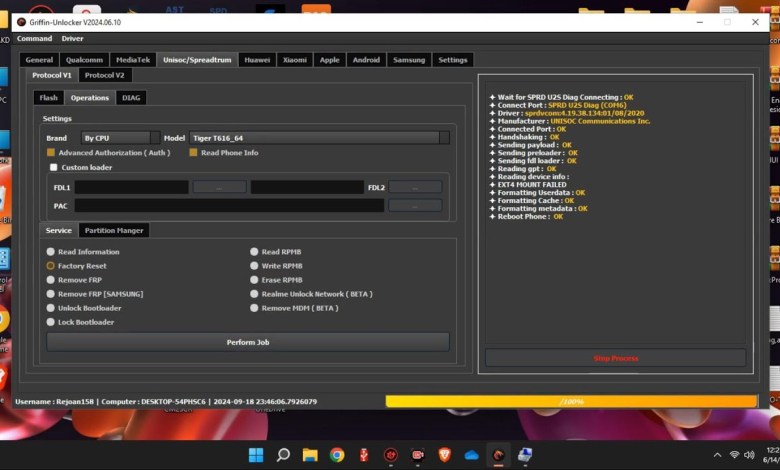Switch to the Partition Manger tab
The height and width of the screenshot is (470, 780).
tap(113, 230)
